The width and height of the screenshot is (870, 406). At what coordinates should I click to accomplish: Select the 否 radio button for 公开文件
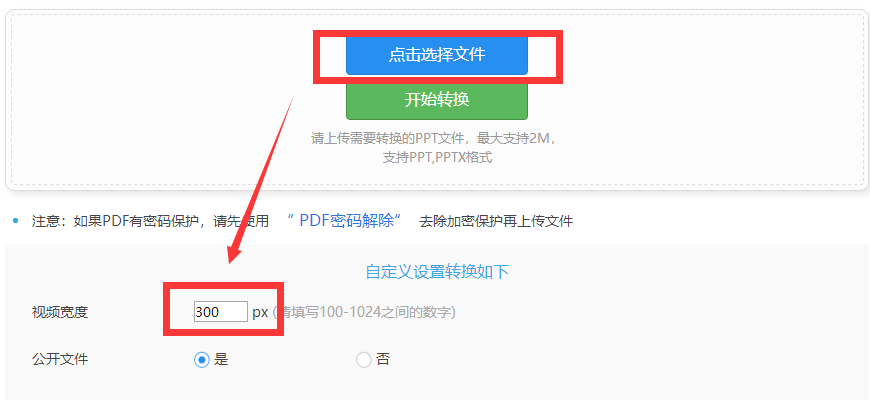pyautogui.click(x=363, y=360)
